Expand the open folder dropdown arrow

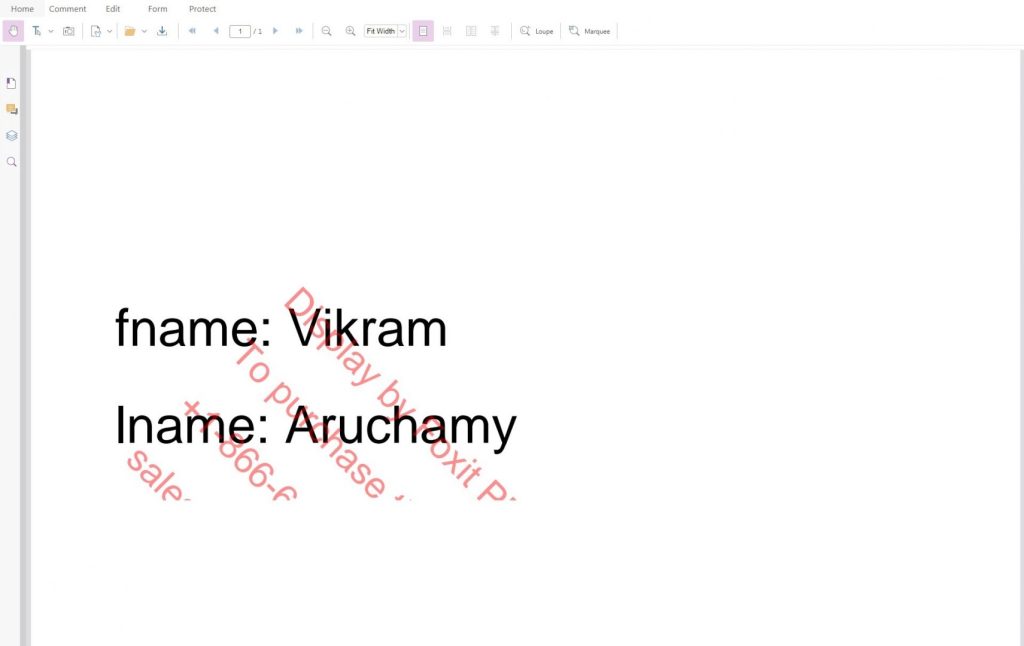point(144,31)
